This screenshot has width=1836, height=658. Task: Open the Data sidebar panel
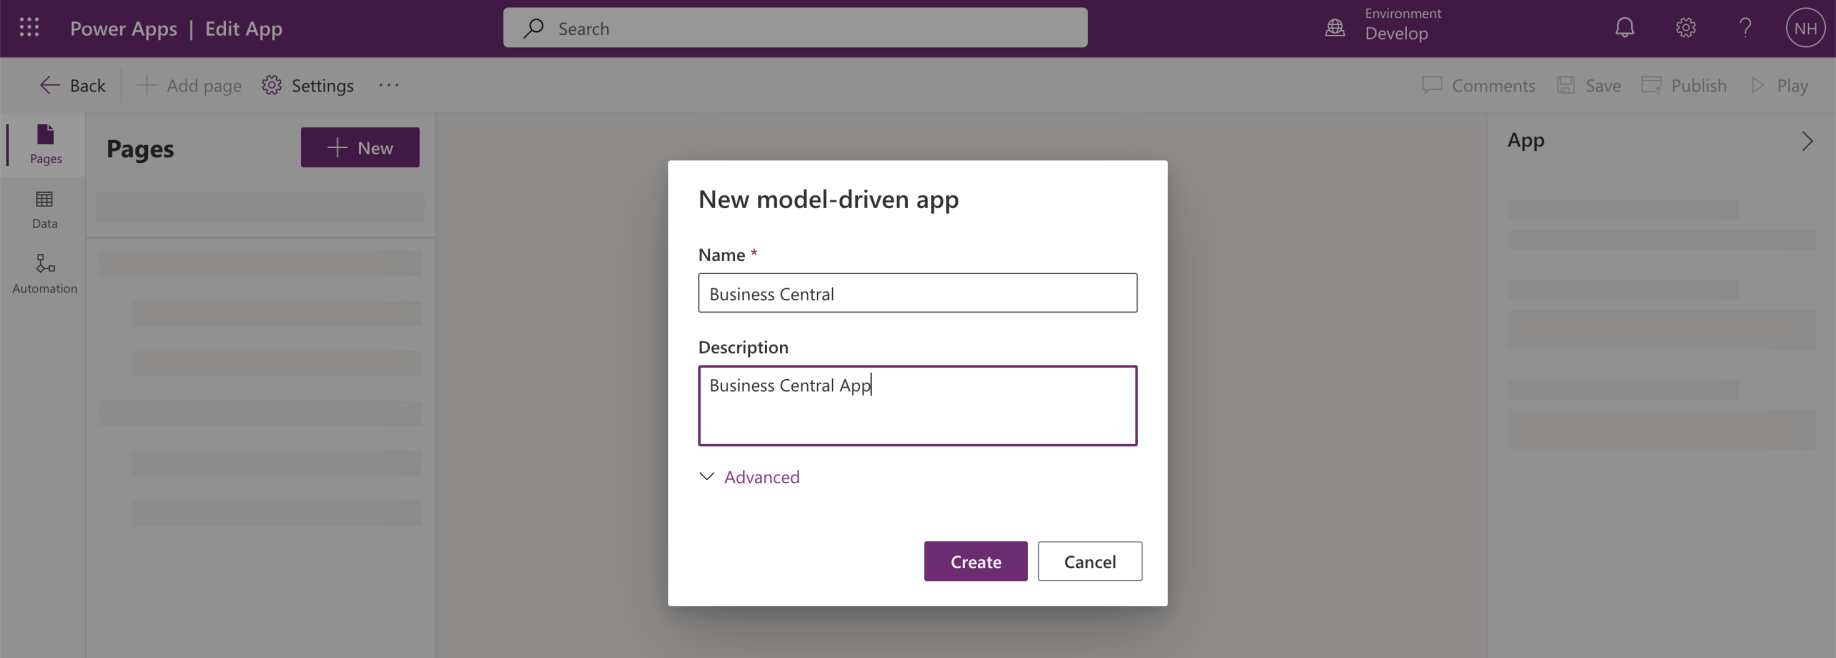point(45,210)
